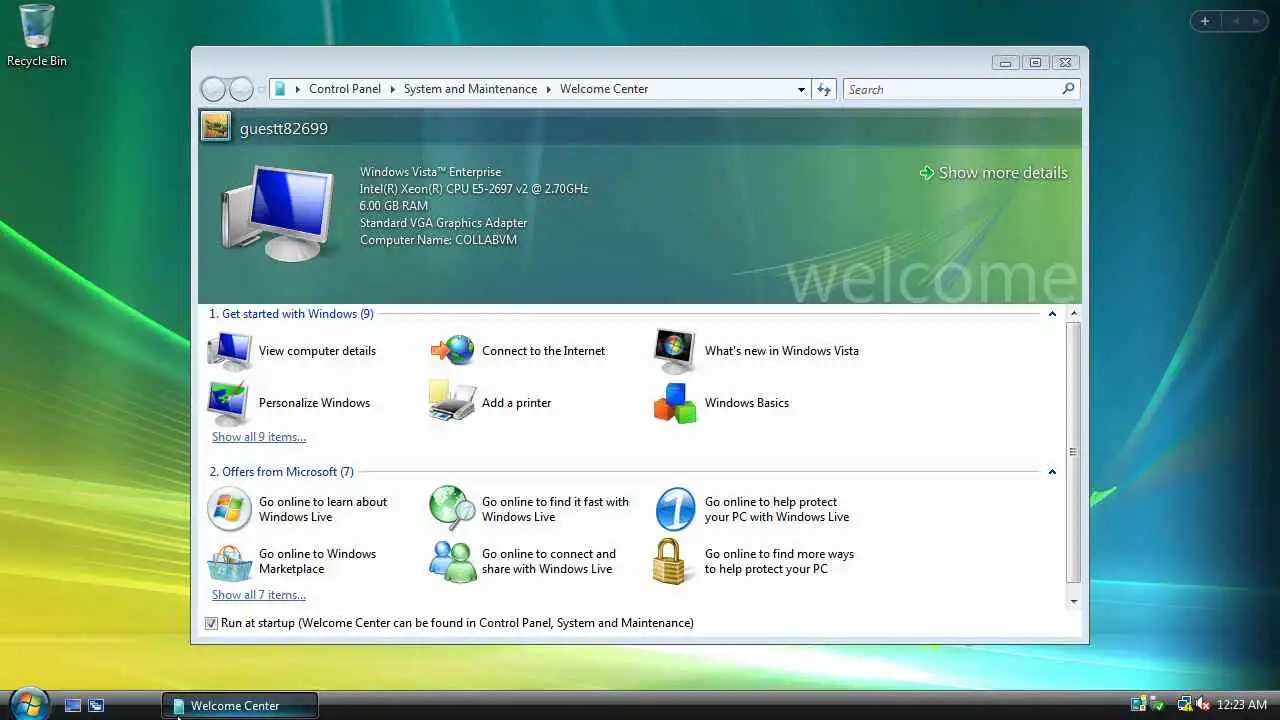Click the scrollbar up arrow
1280x720 pixels.
click(1073, 313)
